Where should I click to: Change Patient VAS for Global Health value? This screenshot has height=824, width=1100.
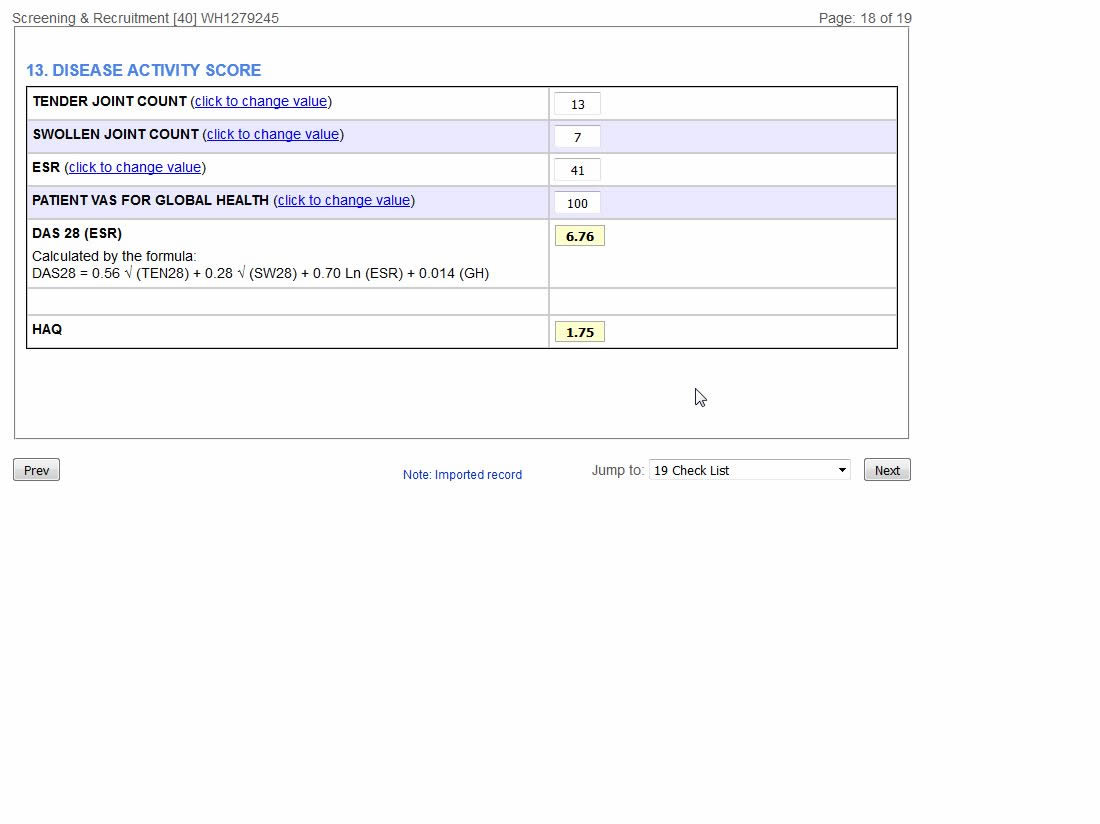[344, 201]
